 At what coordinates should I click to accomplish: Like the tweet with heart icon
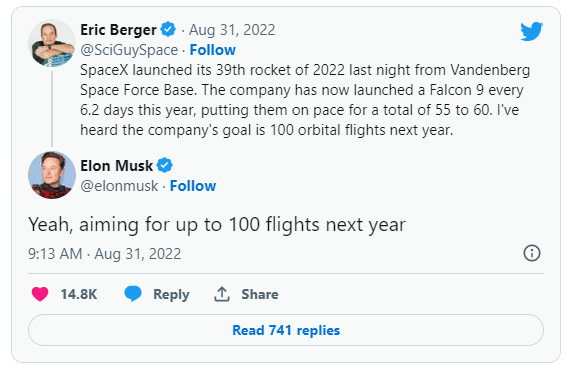40,294
